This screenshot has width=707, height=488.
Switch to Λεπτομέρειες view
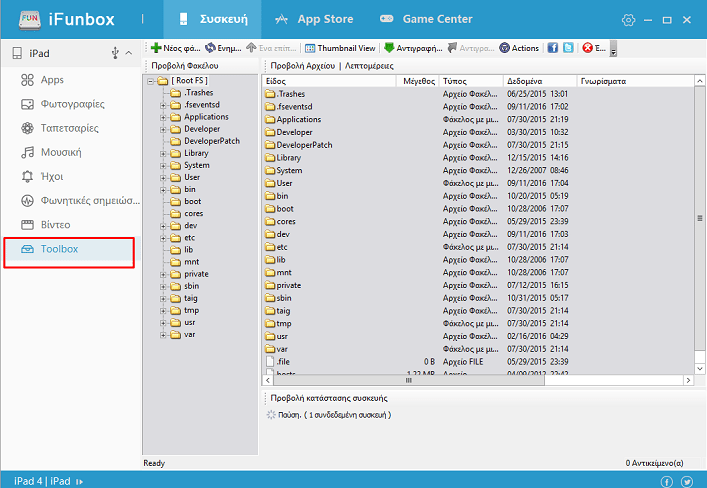click(369, 66)
